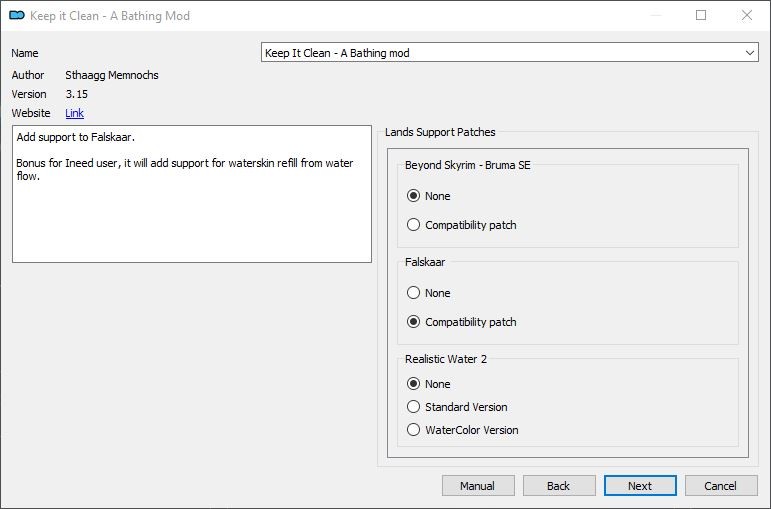Maximize the installer window

(701, 15)
